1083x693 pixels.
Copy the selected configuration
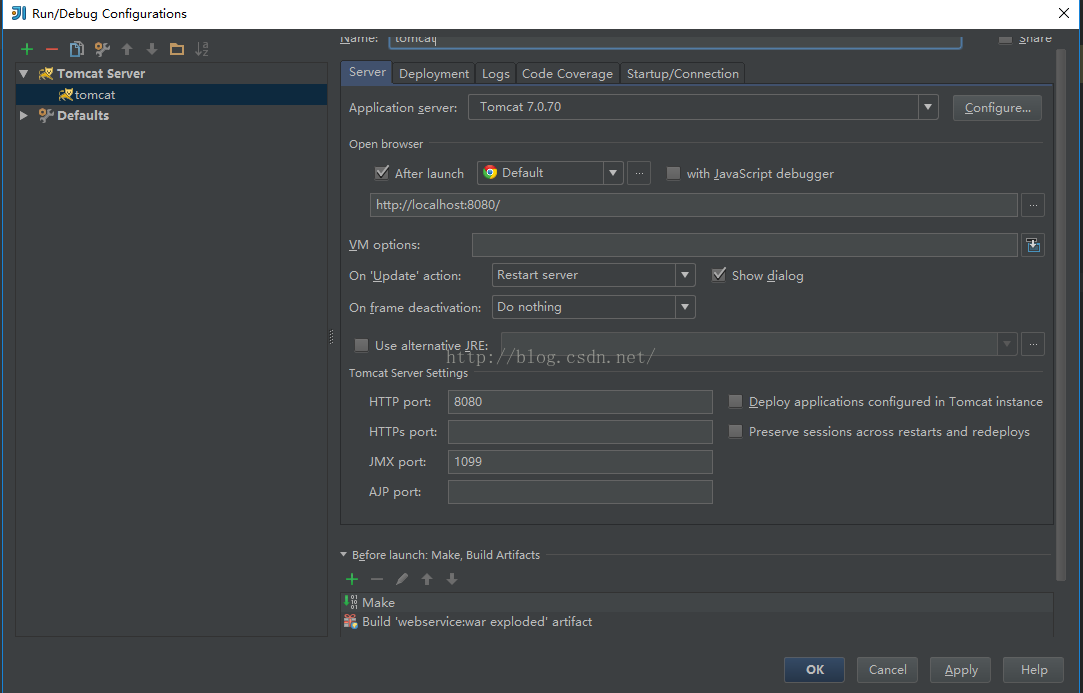(x=77, y=49)
